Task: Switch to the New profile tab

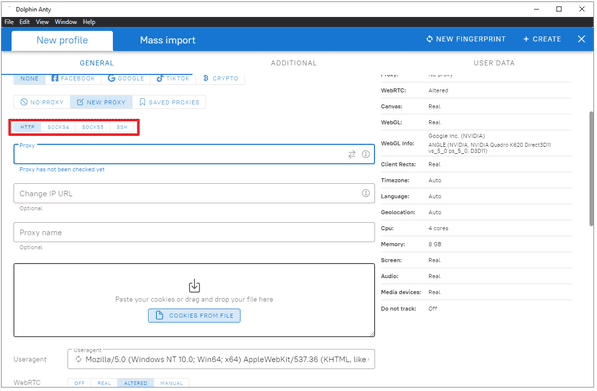Action: pyautogui.click(x=62, y=40)
